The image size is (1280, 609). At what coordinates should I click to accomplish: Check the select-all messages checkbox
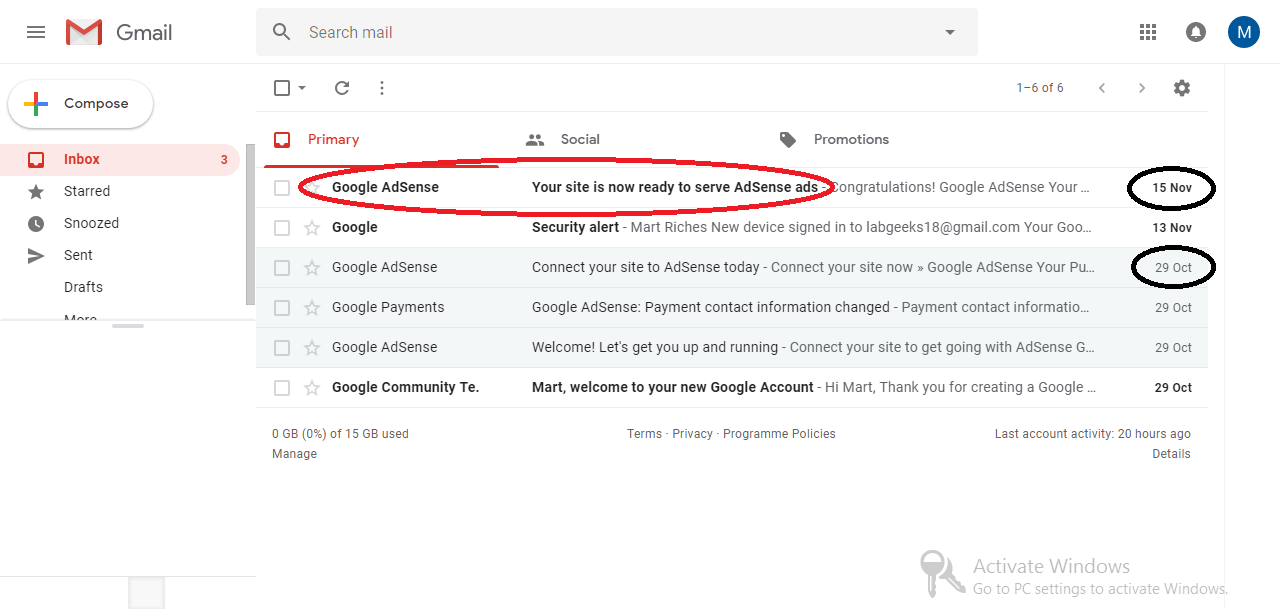click(x=282, y=88)
